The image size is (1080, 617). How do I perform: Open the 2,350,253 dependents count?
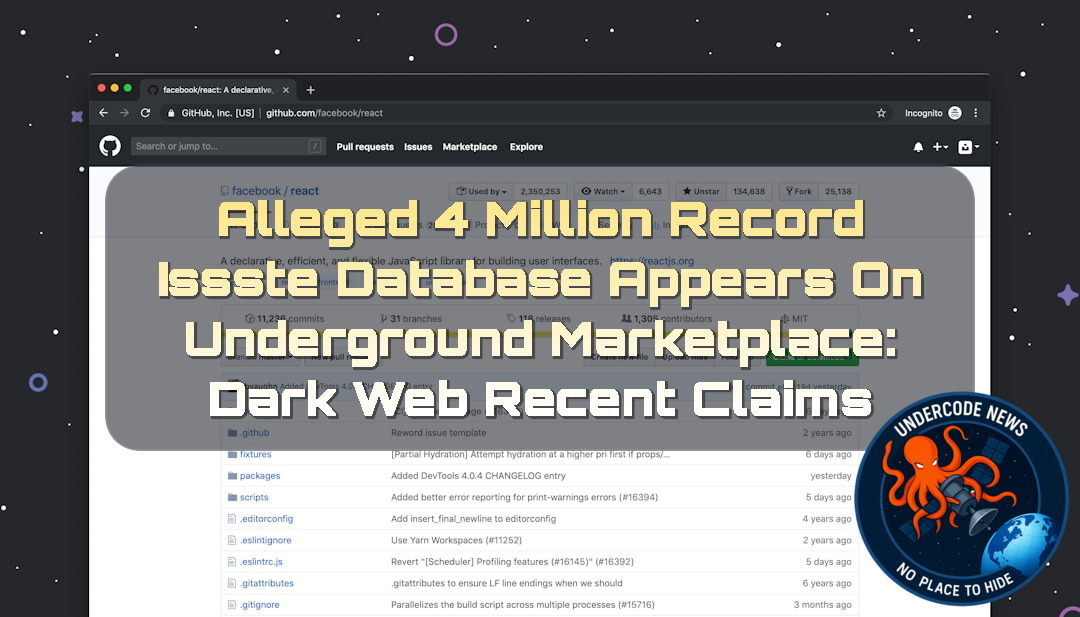[540, 191]
